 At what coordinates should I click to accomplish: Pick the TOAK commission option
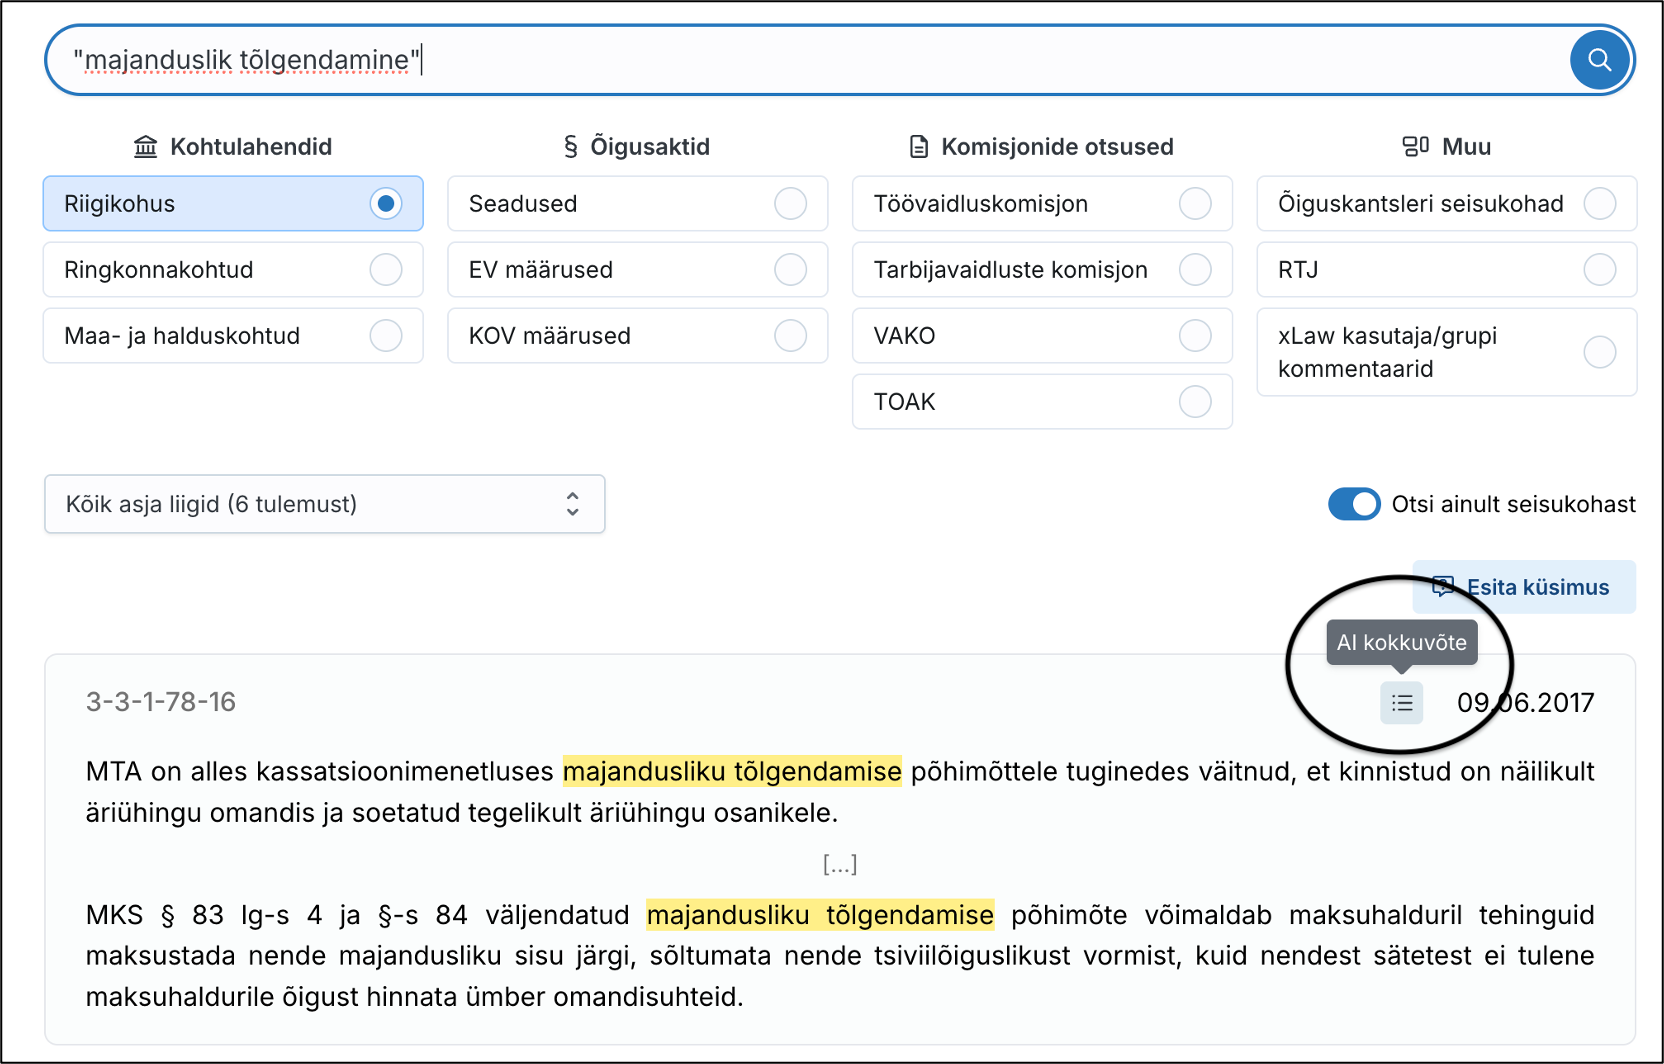click(1194, 402)
